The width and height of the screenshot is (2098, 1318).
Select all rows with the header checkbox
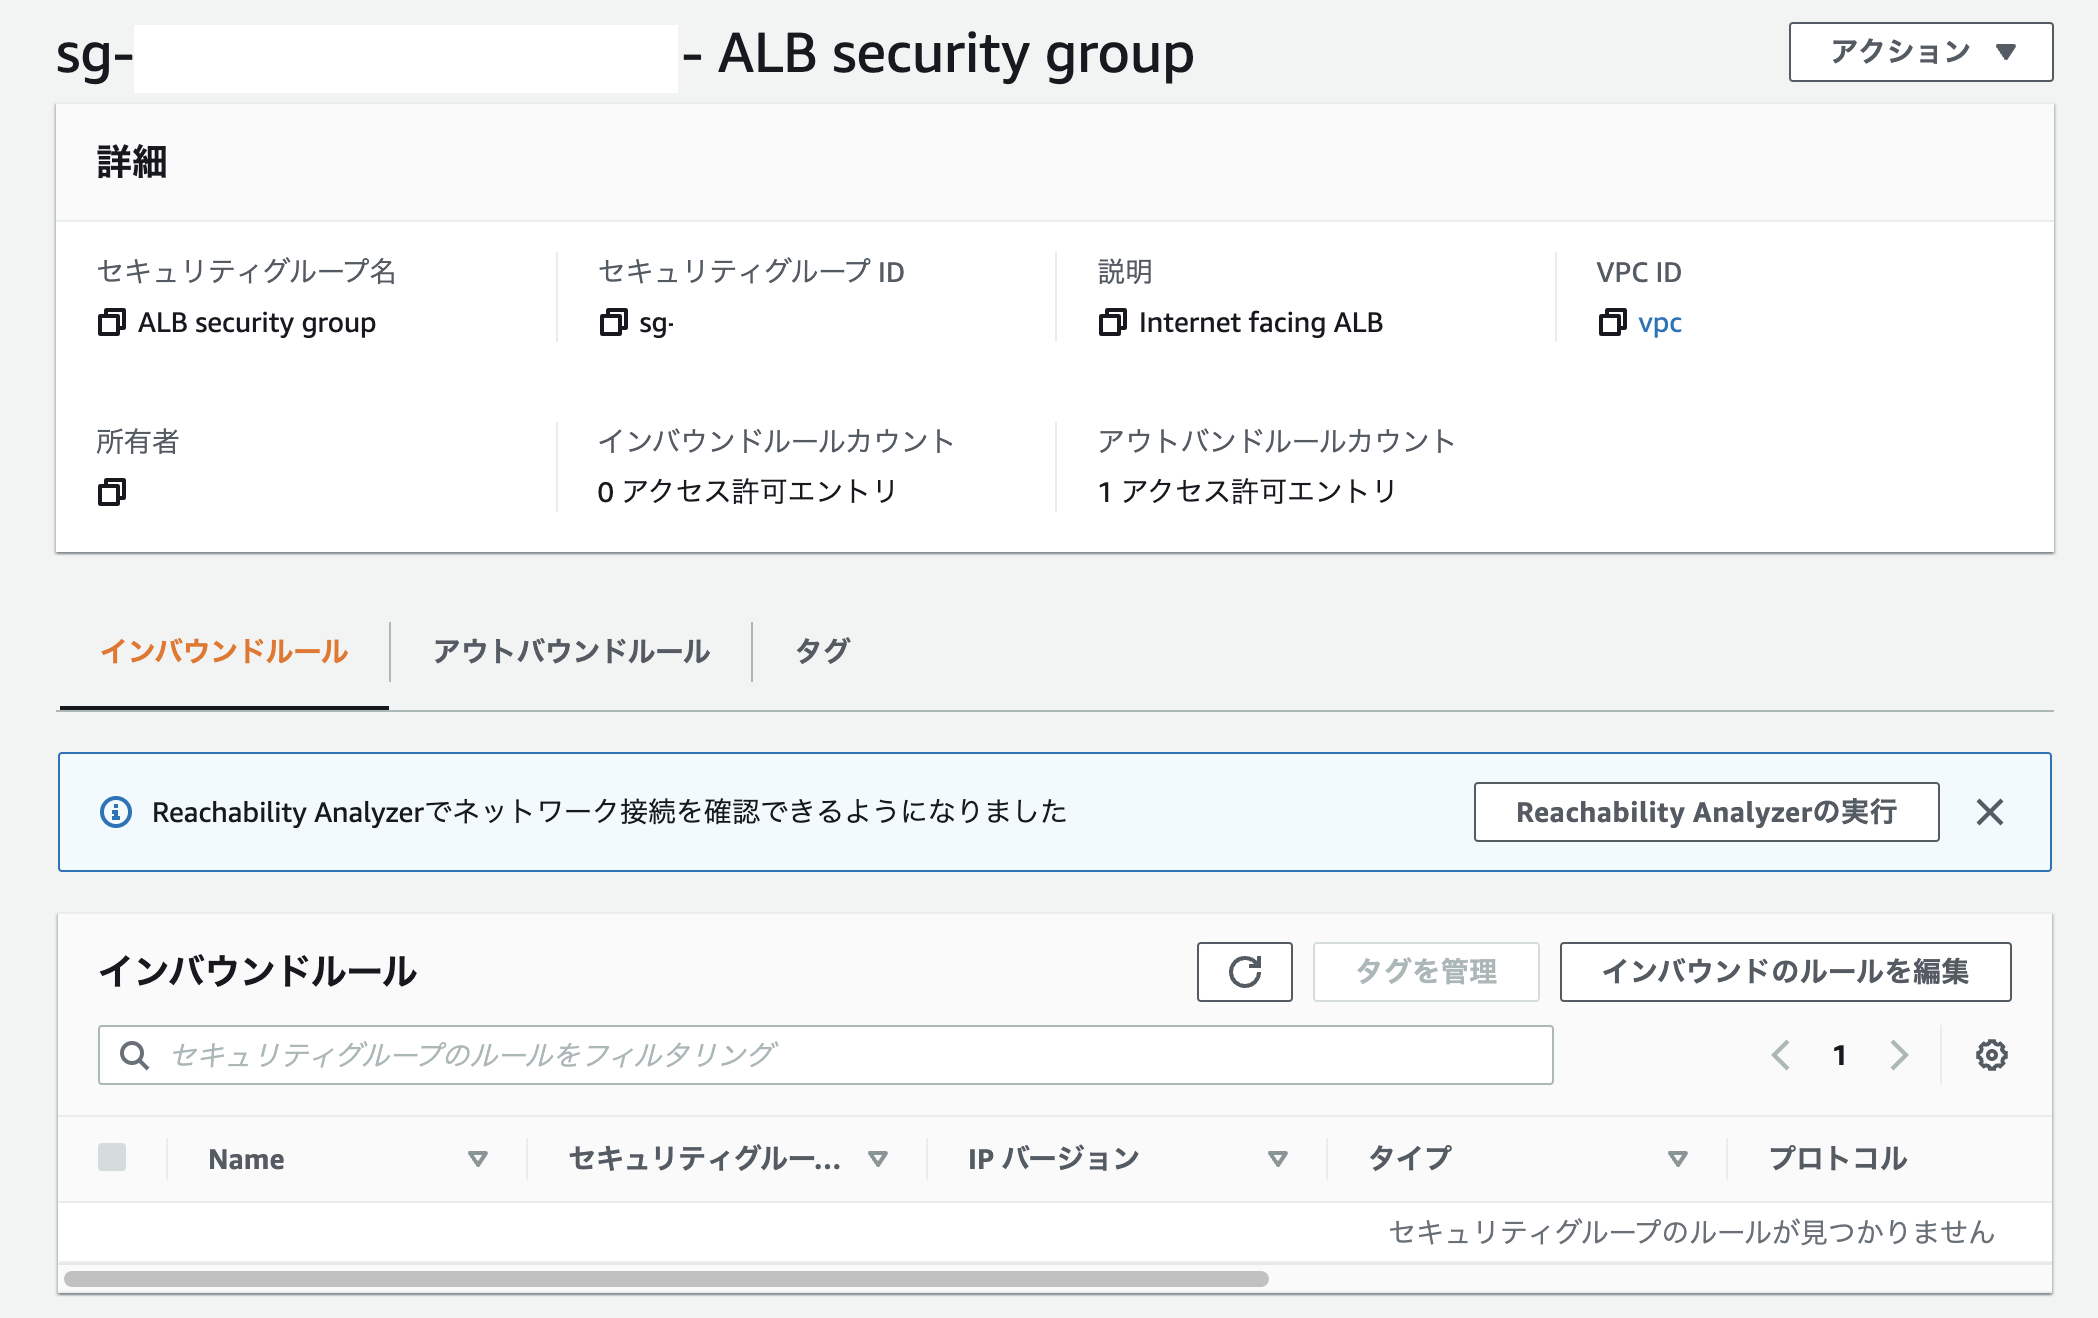coord(112,1158)
